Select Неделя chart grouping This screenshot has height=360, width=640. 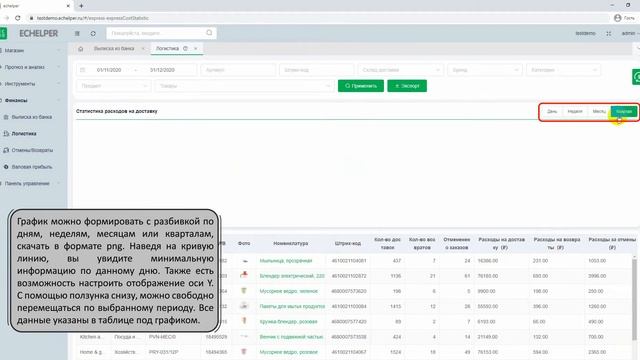pyautogui.click(x=575, y=111)
